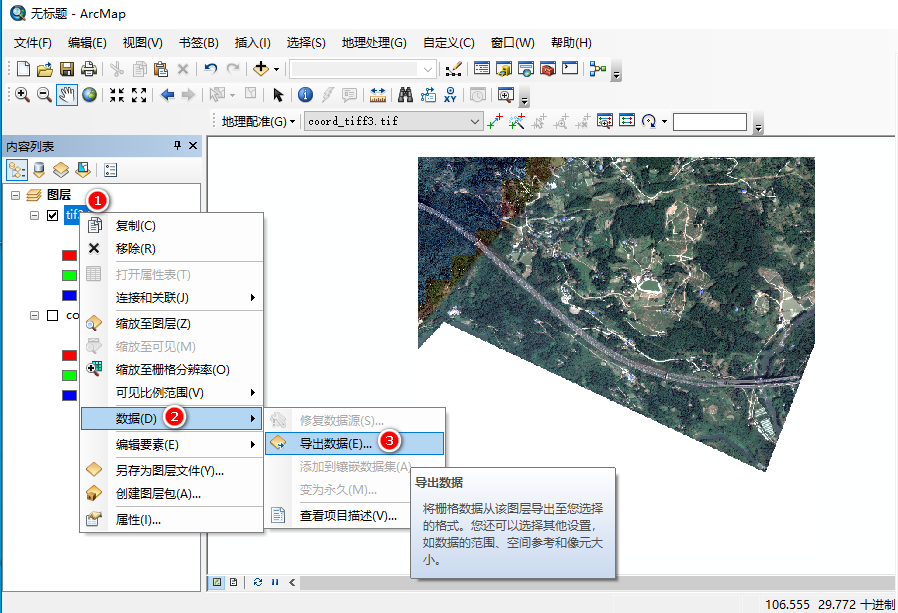Select the Measure ruler tool
The image size is (898, 613).
coord(378,95)
